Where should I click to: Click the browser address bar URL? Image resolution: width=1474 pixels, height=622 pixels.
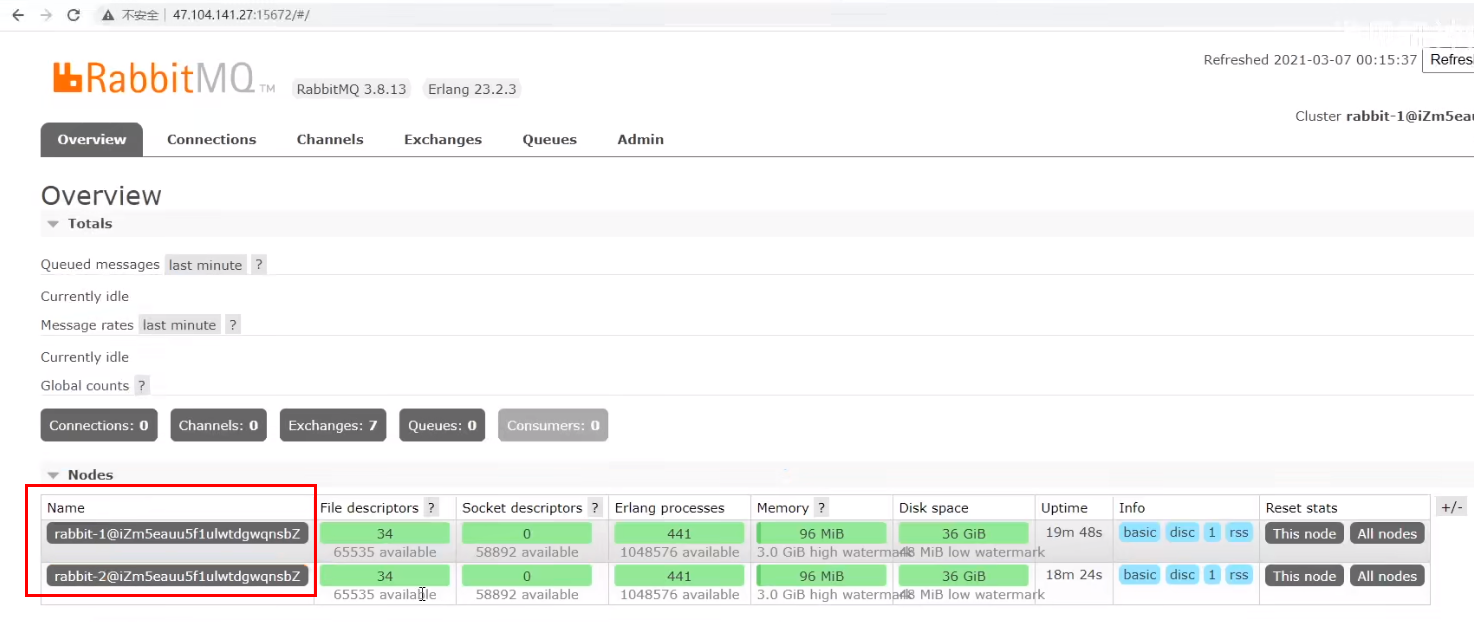(241, 16)
